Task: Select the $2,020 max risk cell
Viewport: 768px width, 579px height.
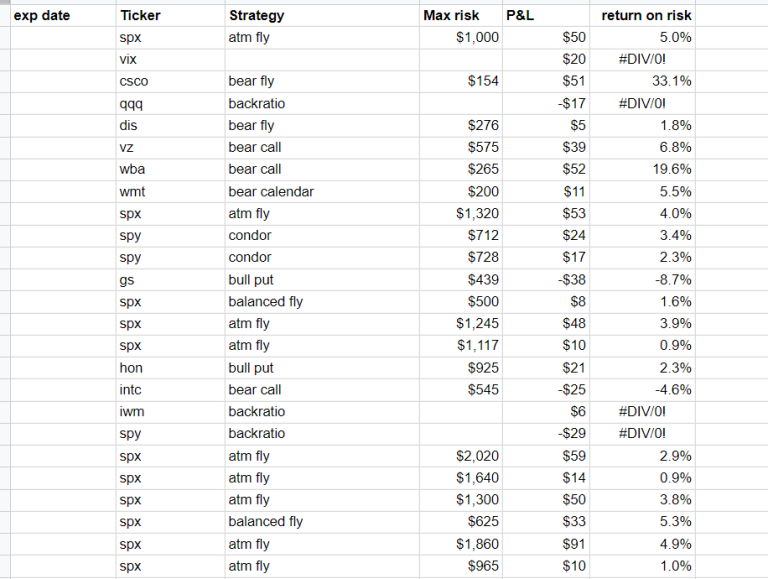Action: [477, 456]
